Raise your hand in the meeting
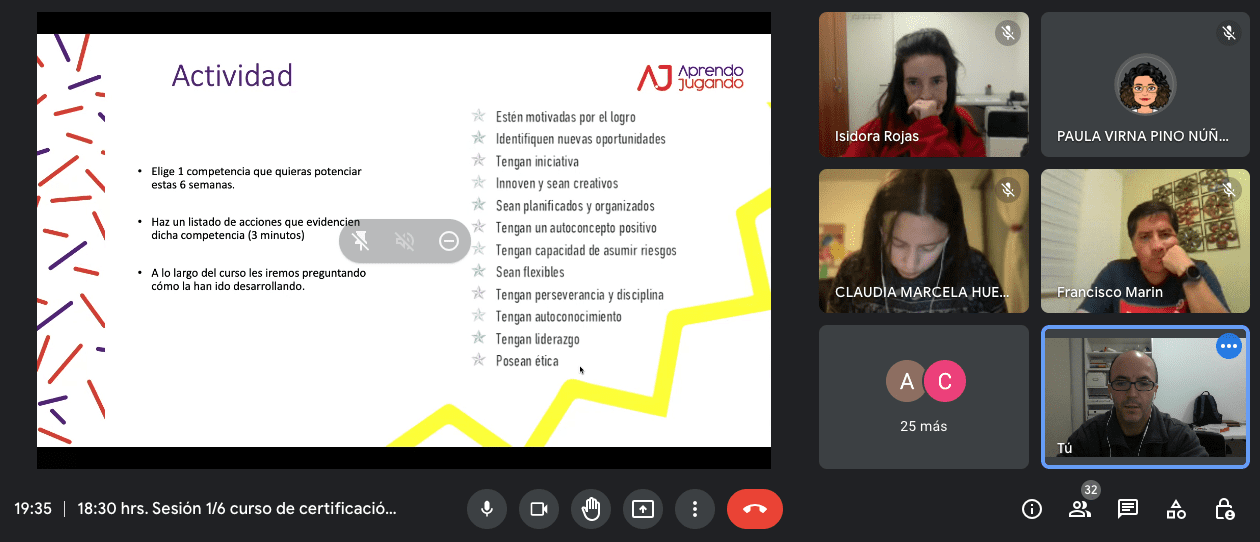The height and width of the screenshot is (542, 1260). click(x=591, y=509)
